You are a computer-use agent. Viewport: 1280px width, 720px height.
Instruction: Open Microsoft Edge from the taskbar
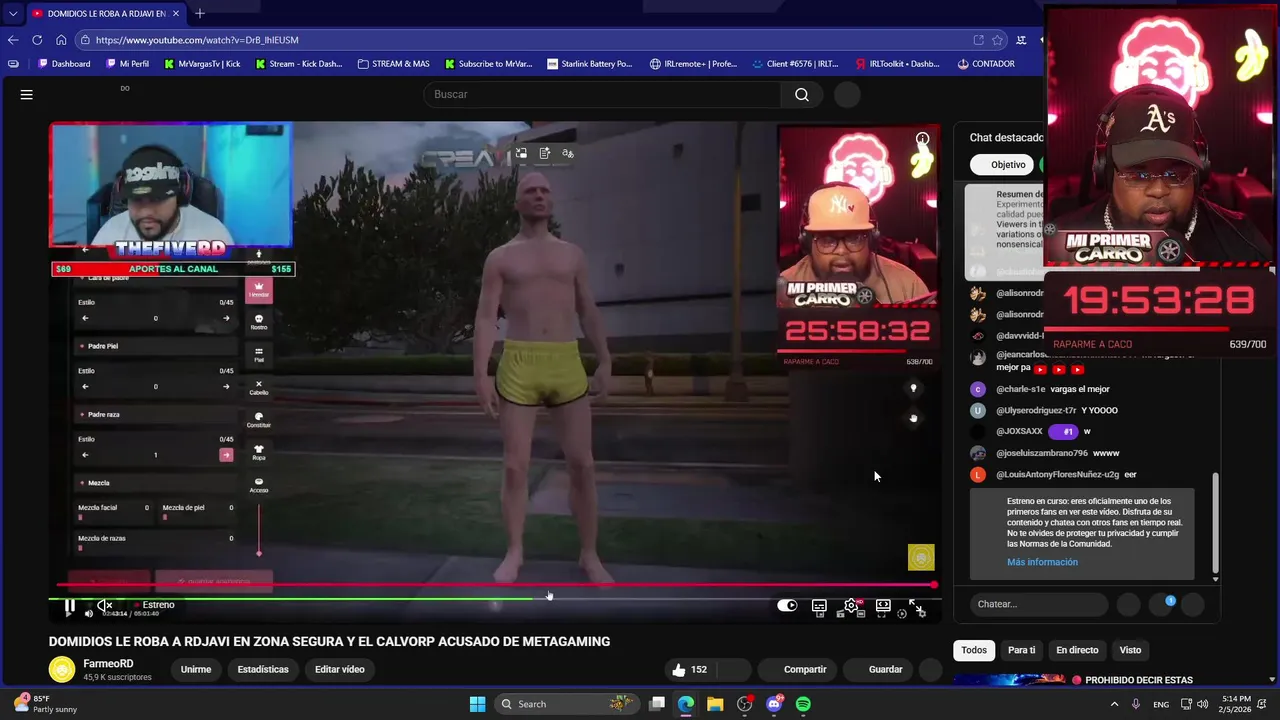686,704
